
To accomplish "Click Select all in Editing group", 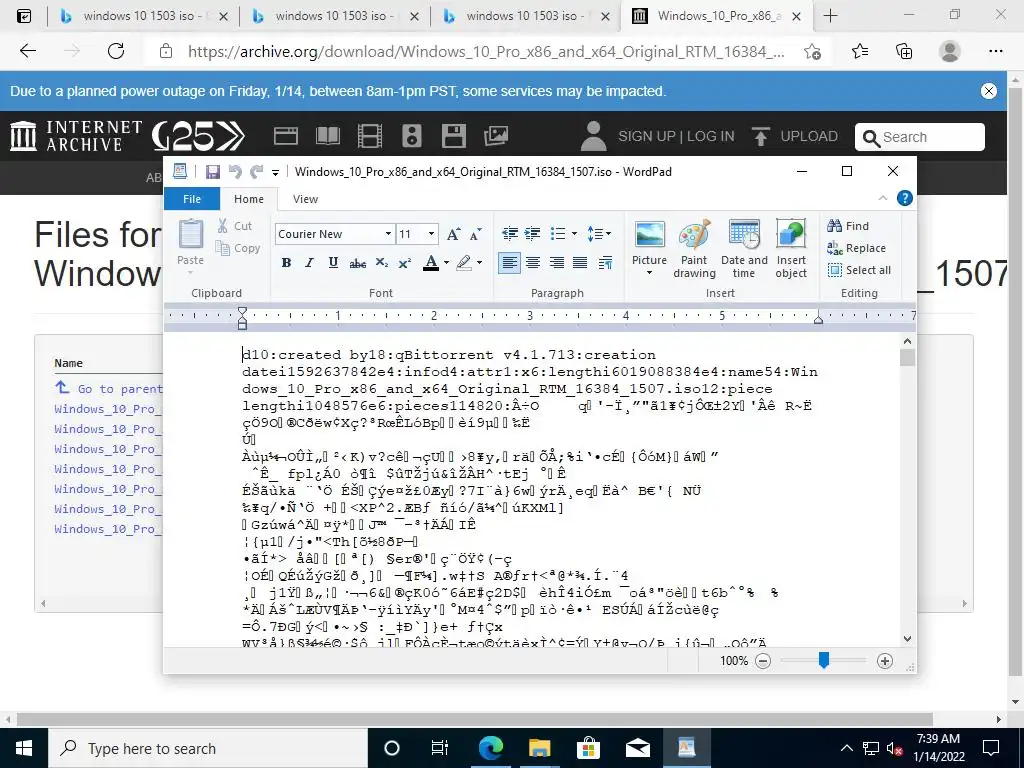I will point(859,270).
